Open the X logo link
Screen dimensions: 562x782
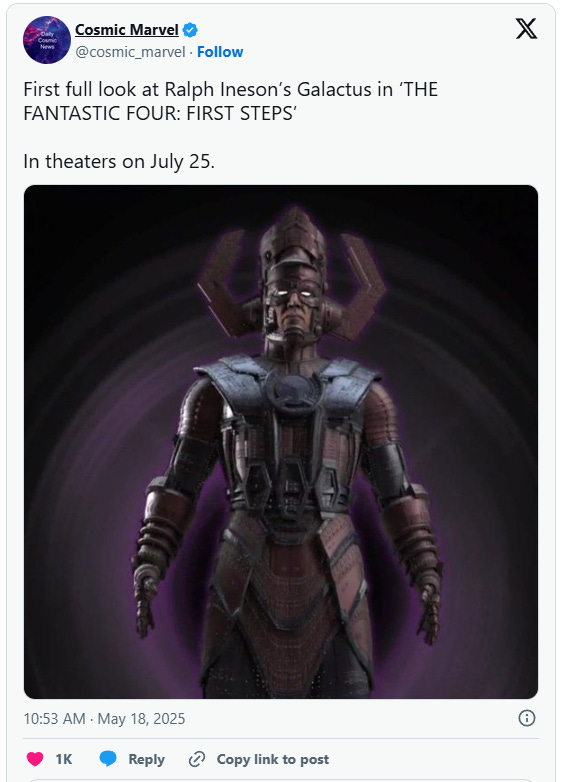pos(526,28)
